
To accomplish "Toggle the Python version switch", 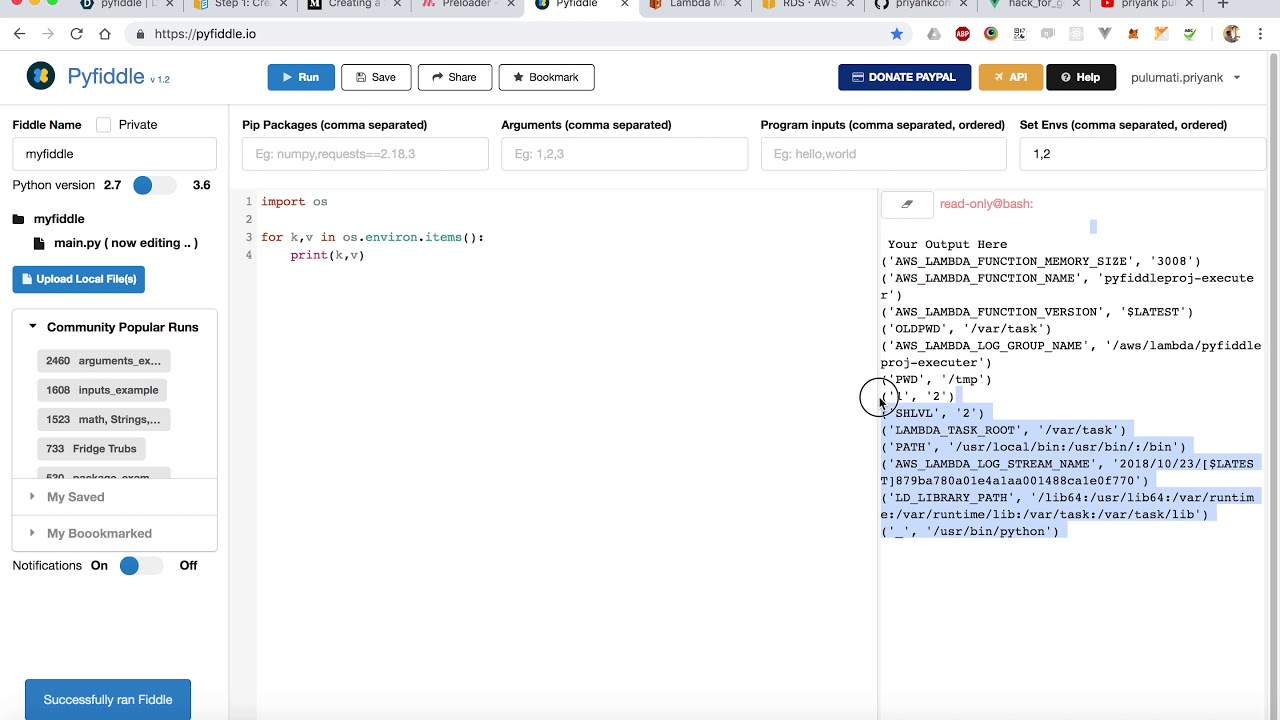I will pyautogui.click(x=154, y=185).
